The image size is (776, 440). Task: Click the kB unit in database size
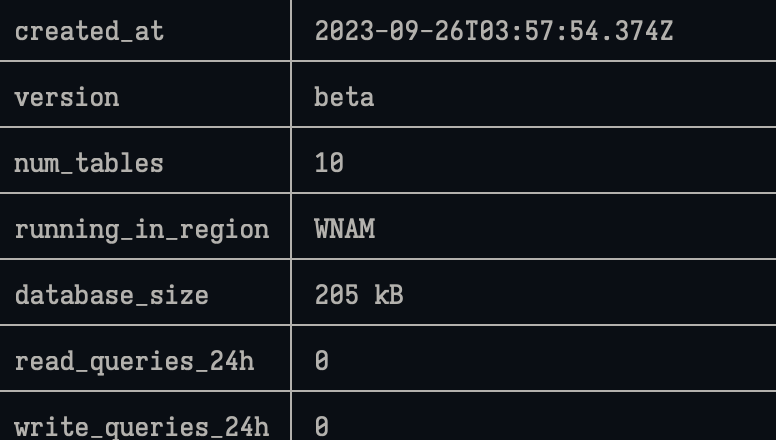389,295
